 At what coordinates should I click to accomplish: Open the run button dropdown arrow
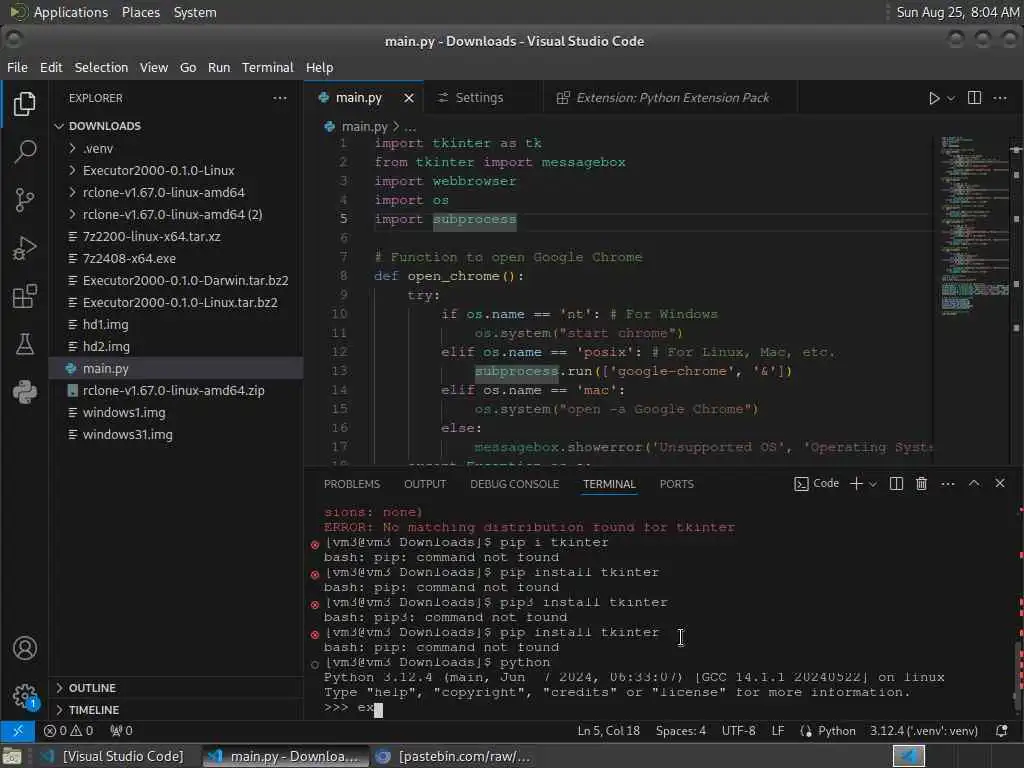(x=951, y=98)
